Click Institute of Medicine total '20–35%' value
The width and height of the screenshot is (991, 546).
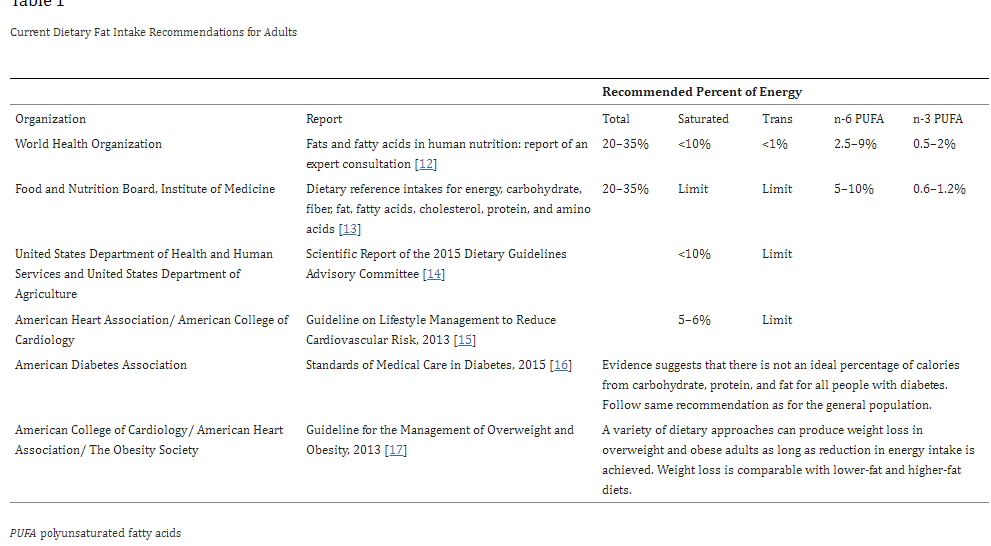(x=625, y=189)
